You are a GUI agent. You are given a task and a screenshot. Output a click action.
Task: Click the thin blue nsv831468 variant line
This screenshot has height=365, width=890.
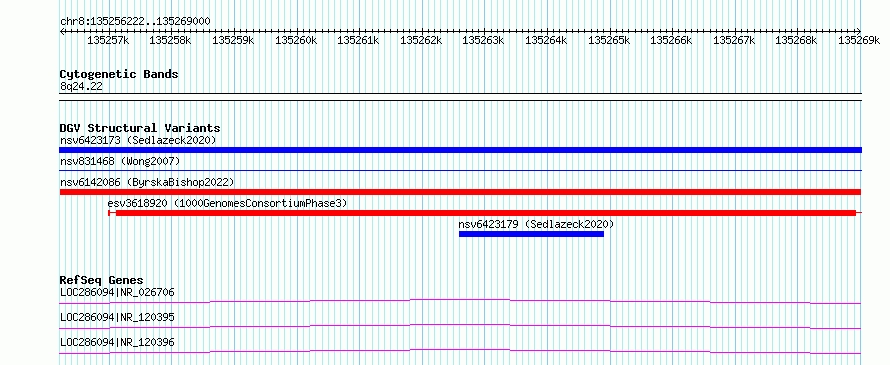tap(460, 170)
